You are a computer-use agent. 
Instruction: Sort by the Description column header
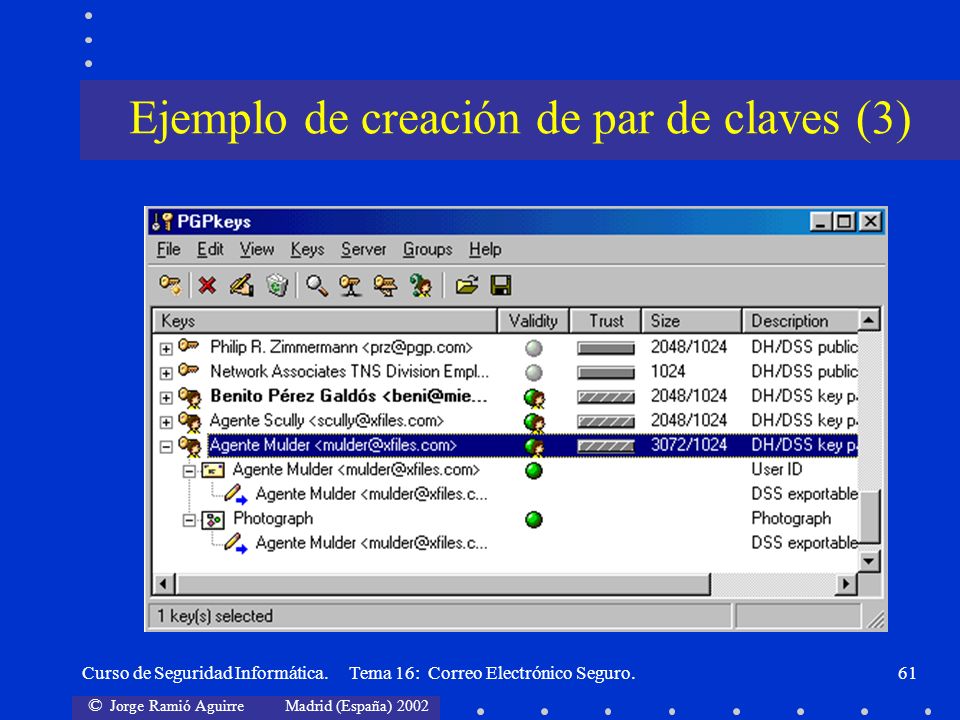(800, 321)
